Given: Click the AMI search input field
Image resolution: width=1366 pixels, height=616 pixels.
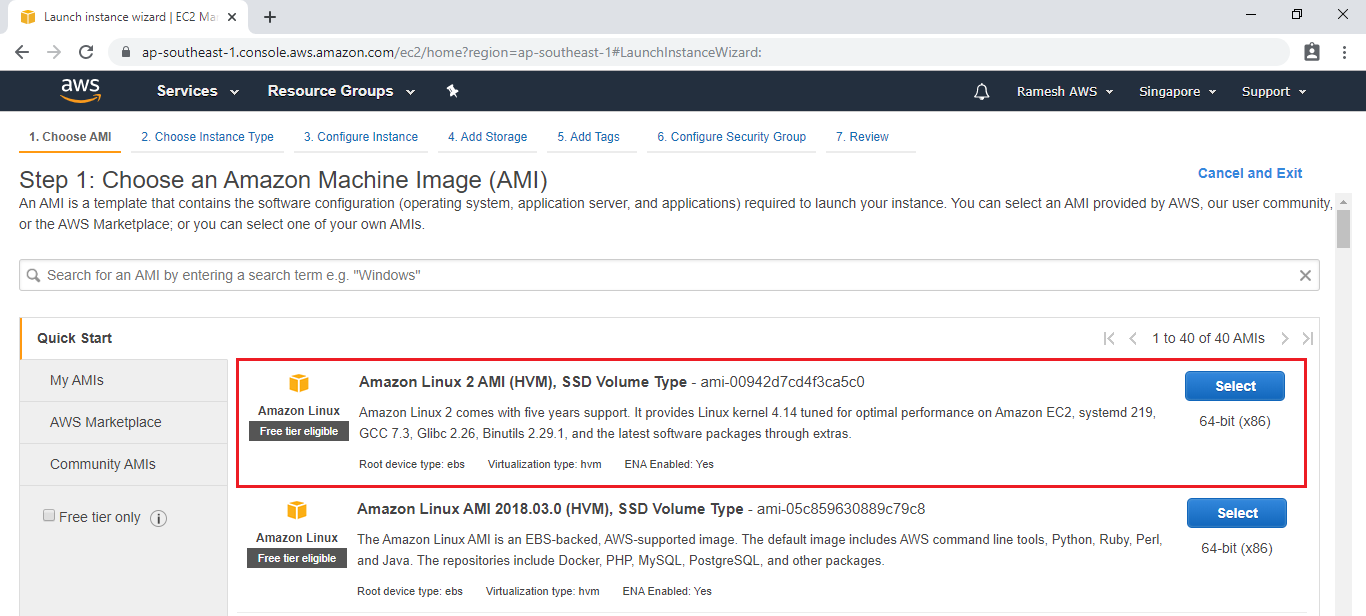Looking at the screenshot, I should pos(669,275).
